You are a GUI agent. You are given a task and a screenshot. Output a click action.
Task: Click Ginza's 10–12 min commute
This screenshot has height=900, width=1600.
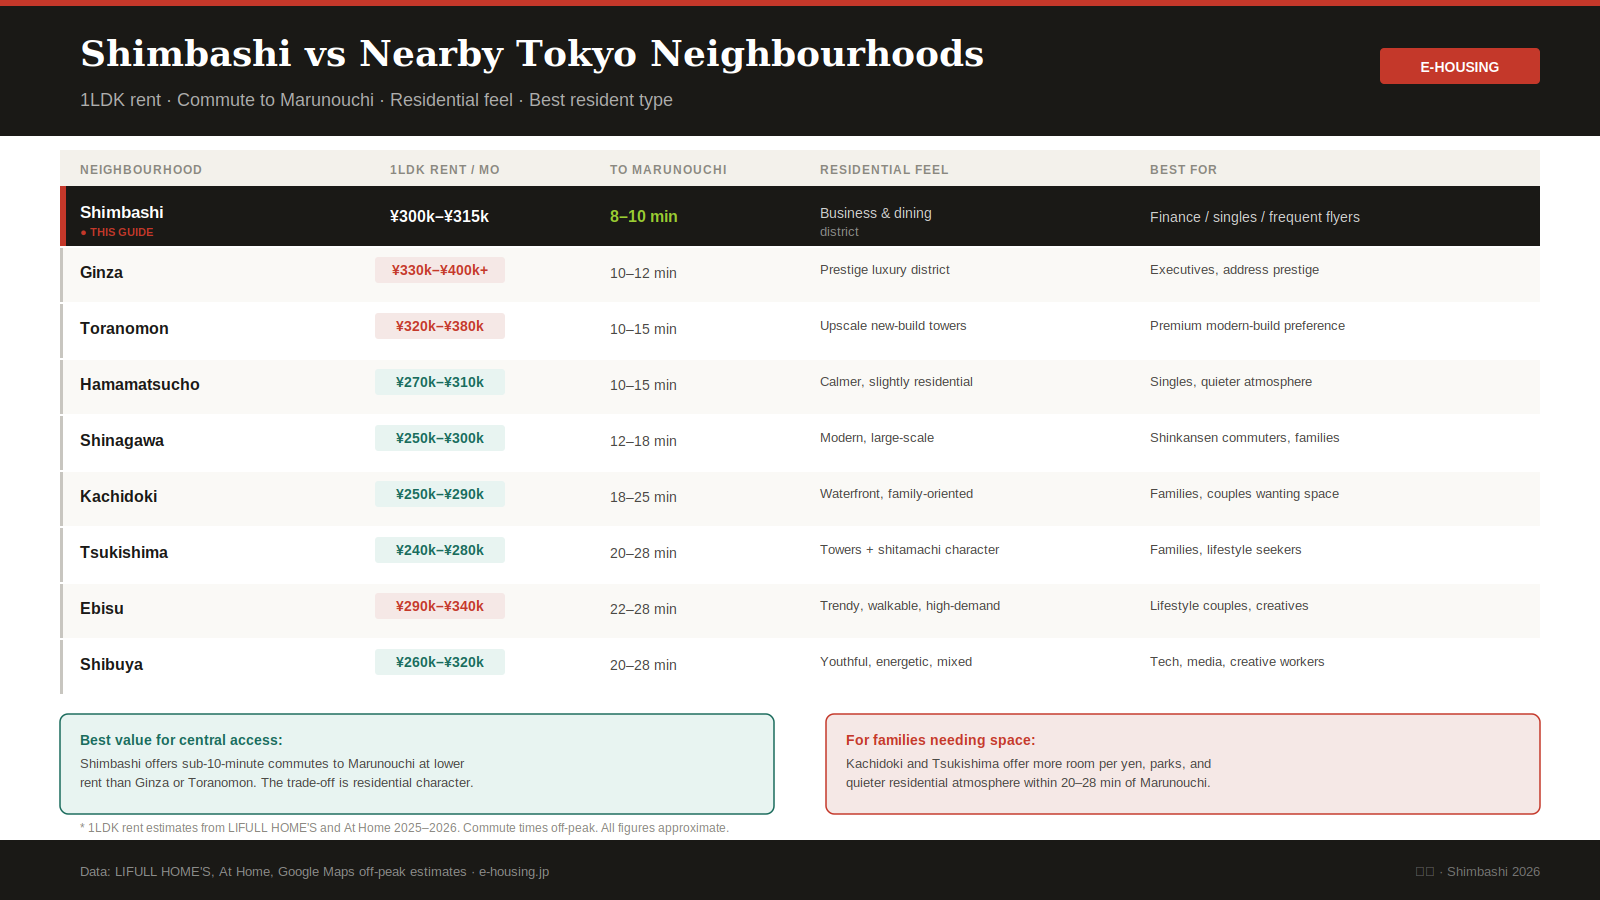[643, 273]
